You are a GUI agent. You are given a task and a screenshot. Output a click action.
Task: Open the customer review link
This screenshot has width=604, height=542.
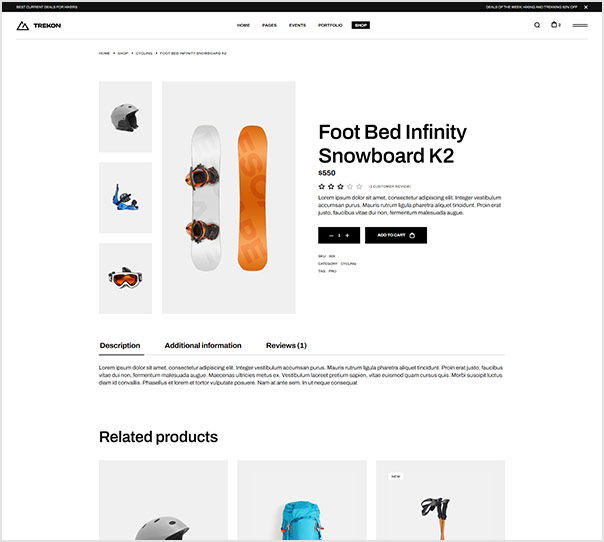(389, 186)
